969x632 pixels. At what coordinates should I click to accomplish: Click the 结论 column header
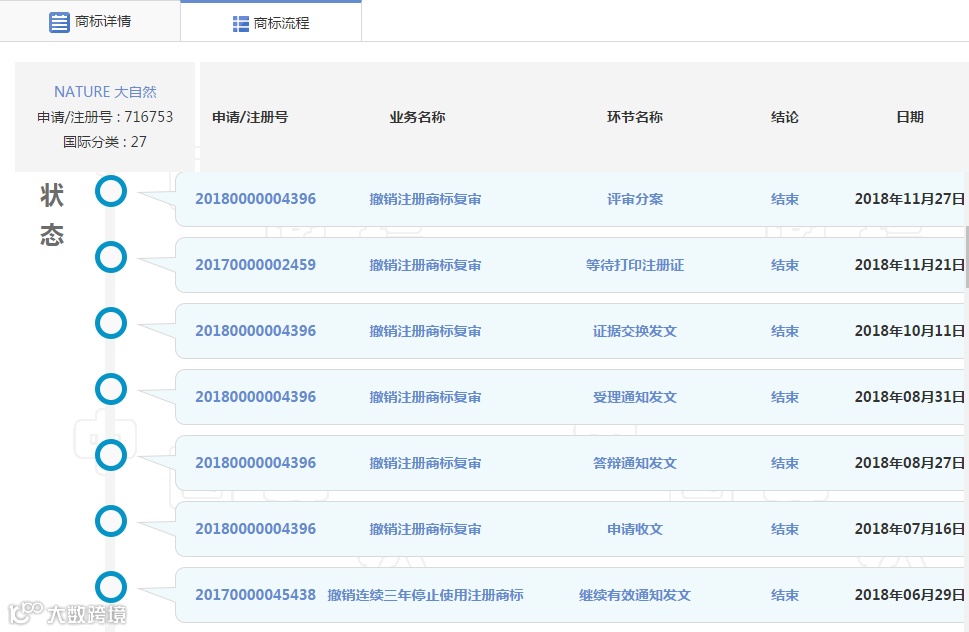(x=785, y=117)
